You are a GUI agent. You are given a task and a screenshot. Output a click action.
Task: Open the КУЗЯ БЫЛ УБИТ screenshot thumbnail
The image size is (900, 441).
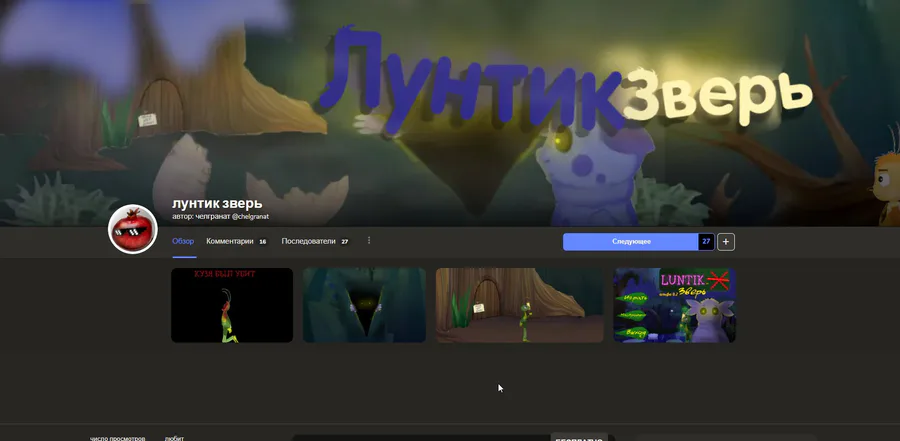(x=232, y=305)
